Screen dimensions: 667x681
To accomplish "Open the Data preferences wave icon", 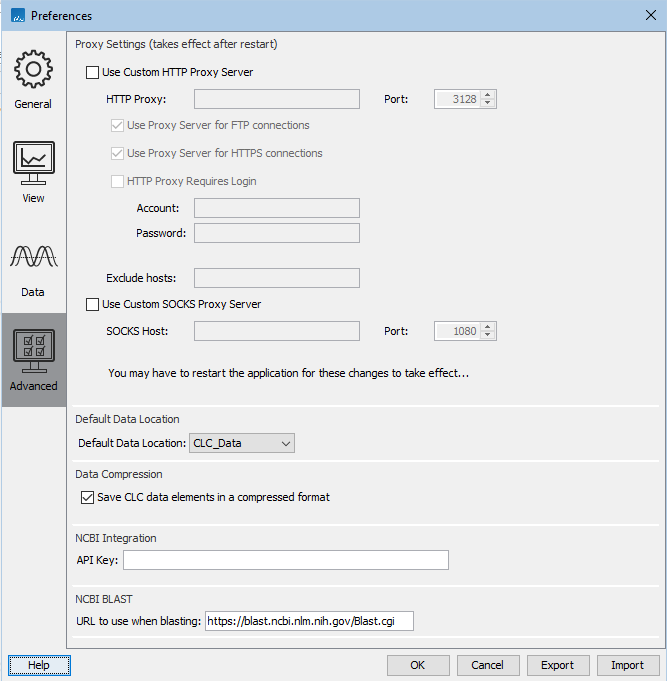I will pyautogui.click(x=33, y=258).
